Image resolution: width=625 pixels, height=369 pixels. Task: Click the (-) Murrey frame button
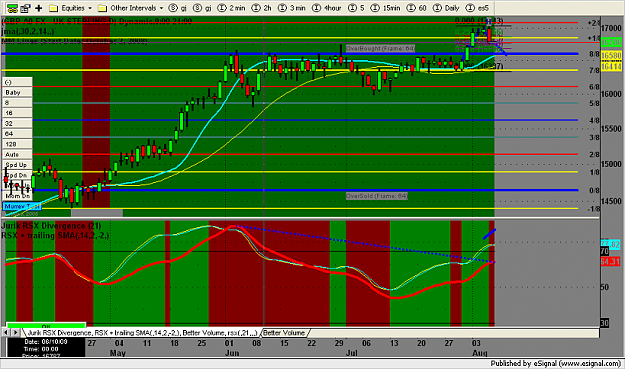point(17,82)
